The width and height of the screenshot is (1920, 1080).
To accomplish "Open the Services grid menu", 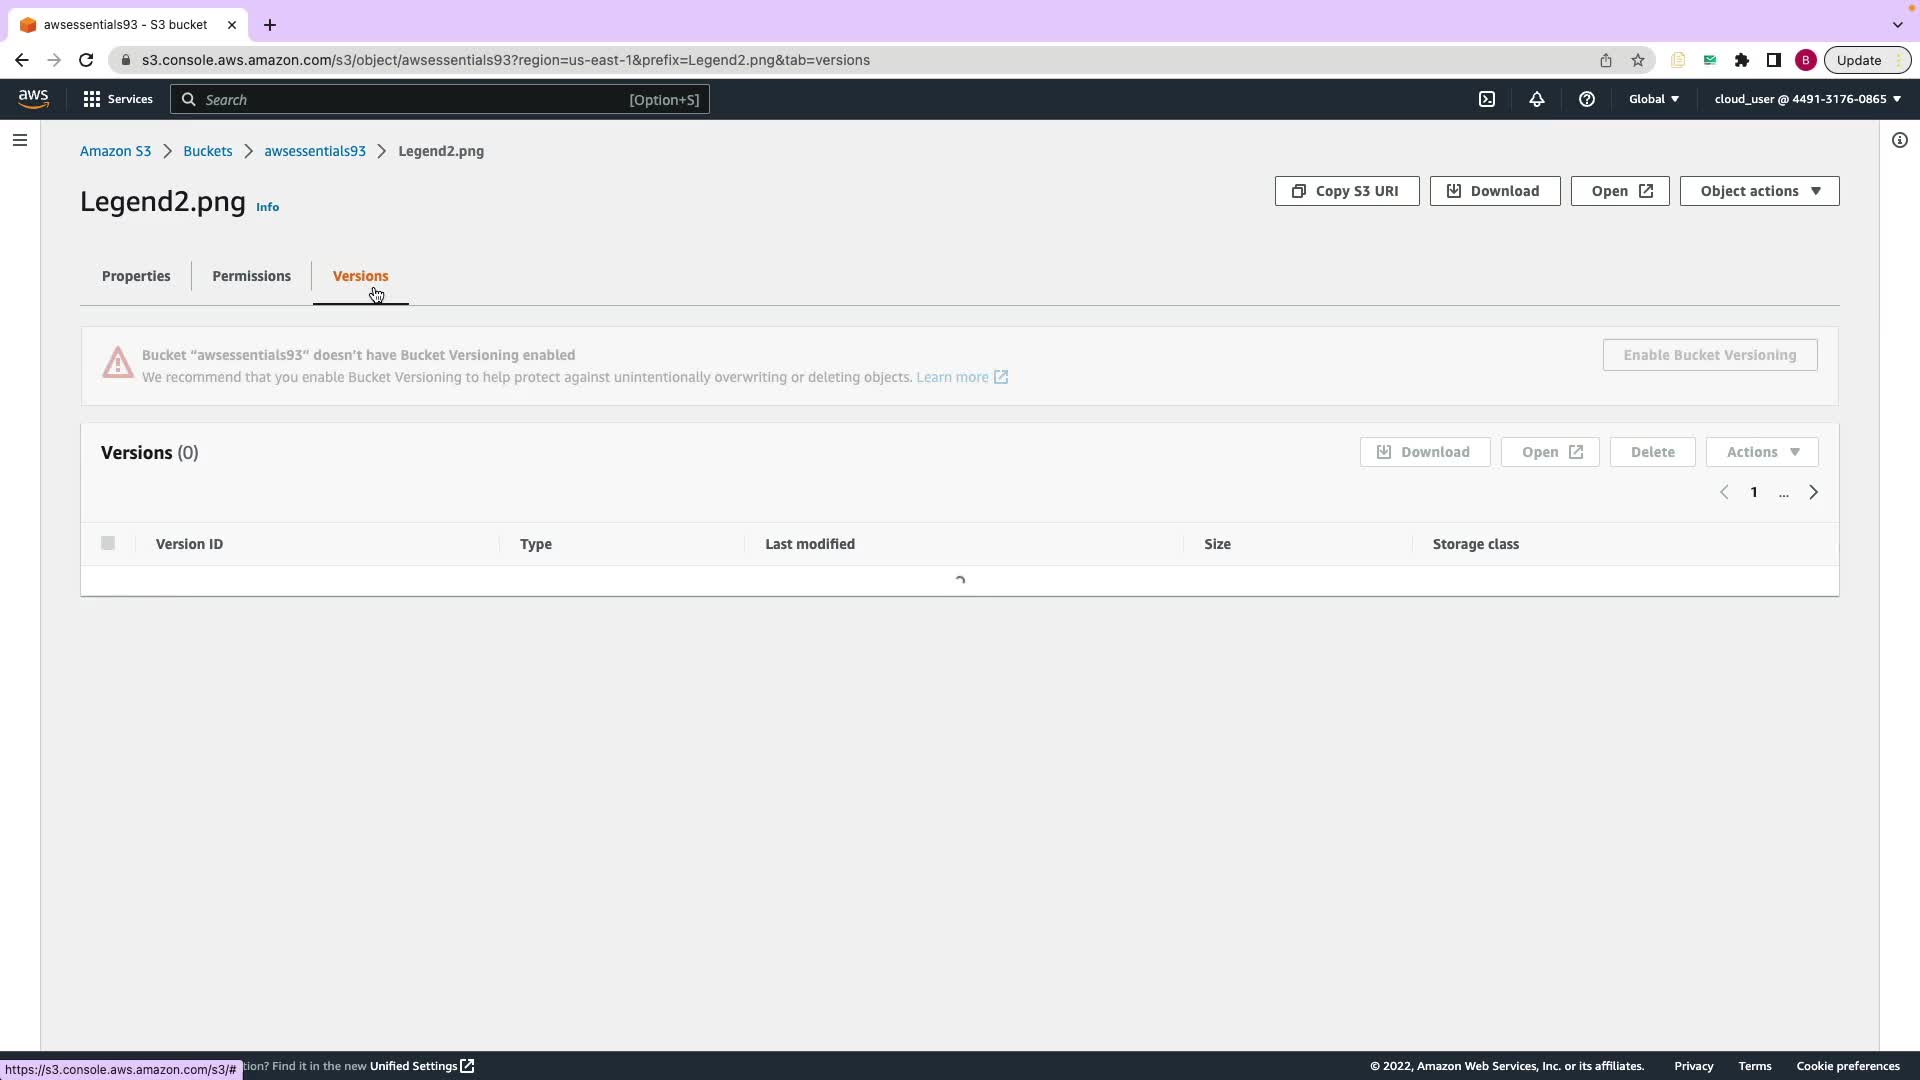I will point(118,99).
